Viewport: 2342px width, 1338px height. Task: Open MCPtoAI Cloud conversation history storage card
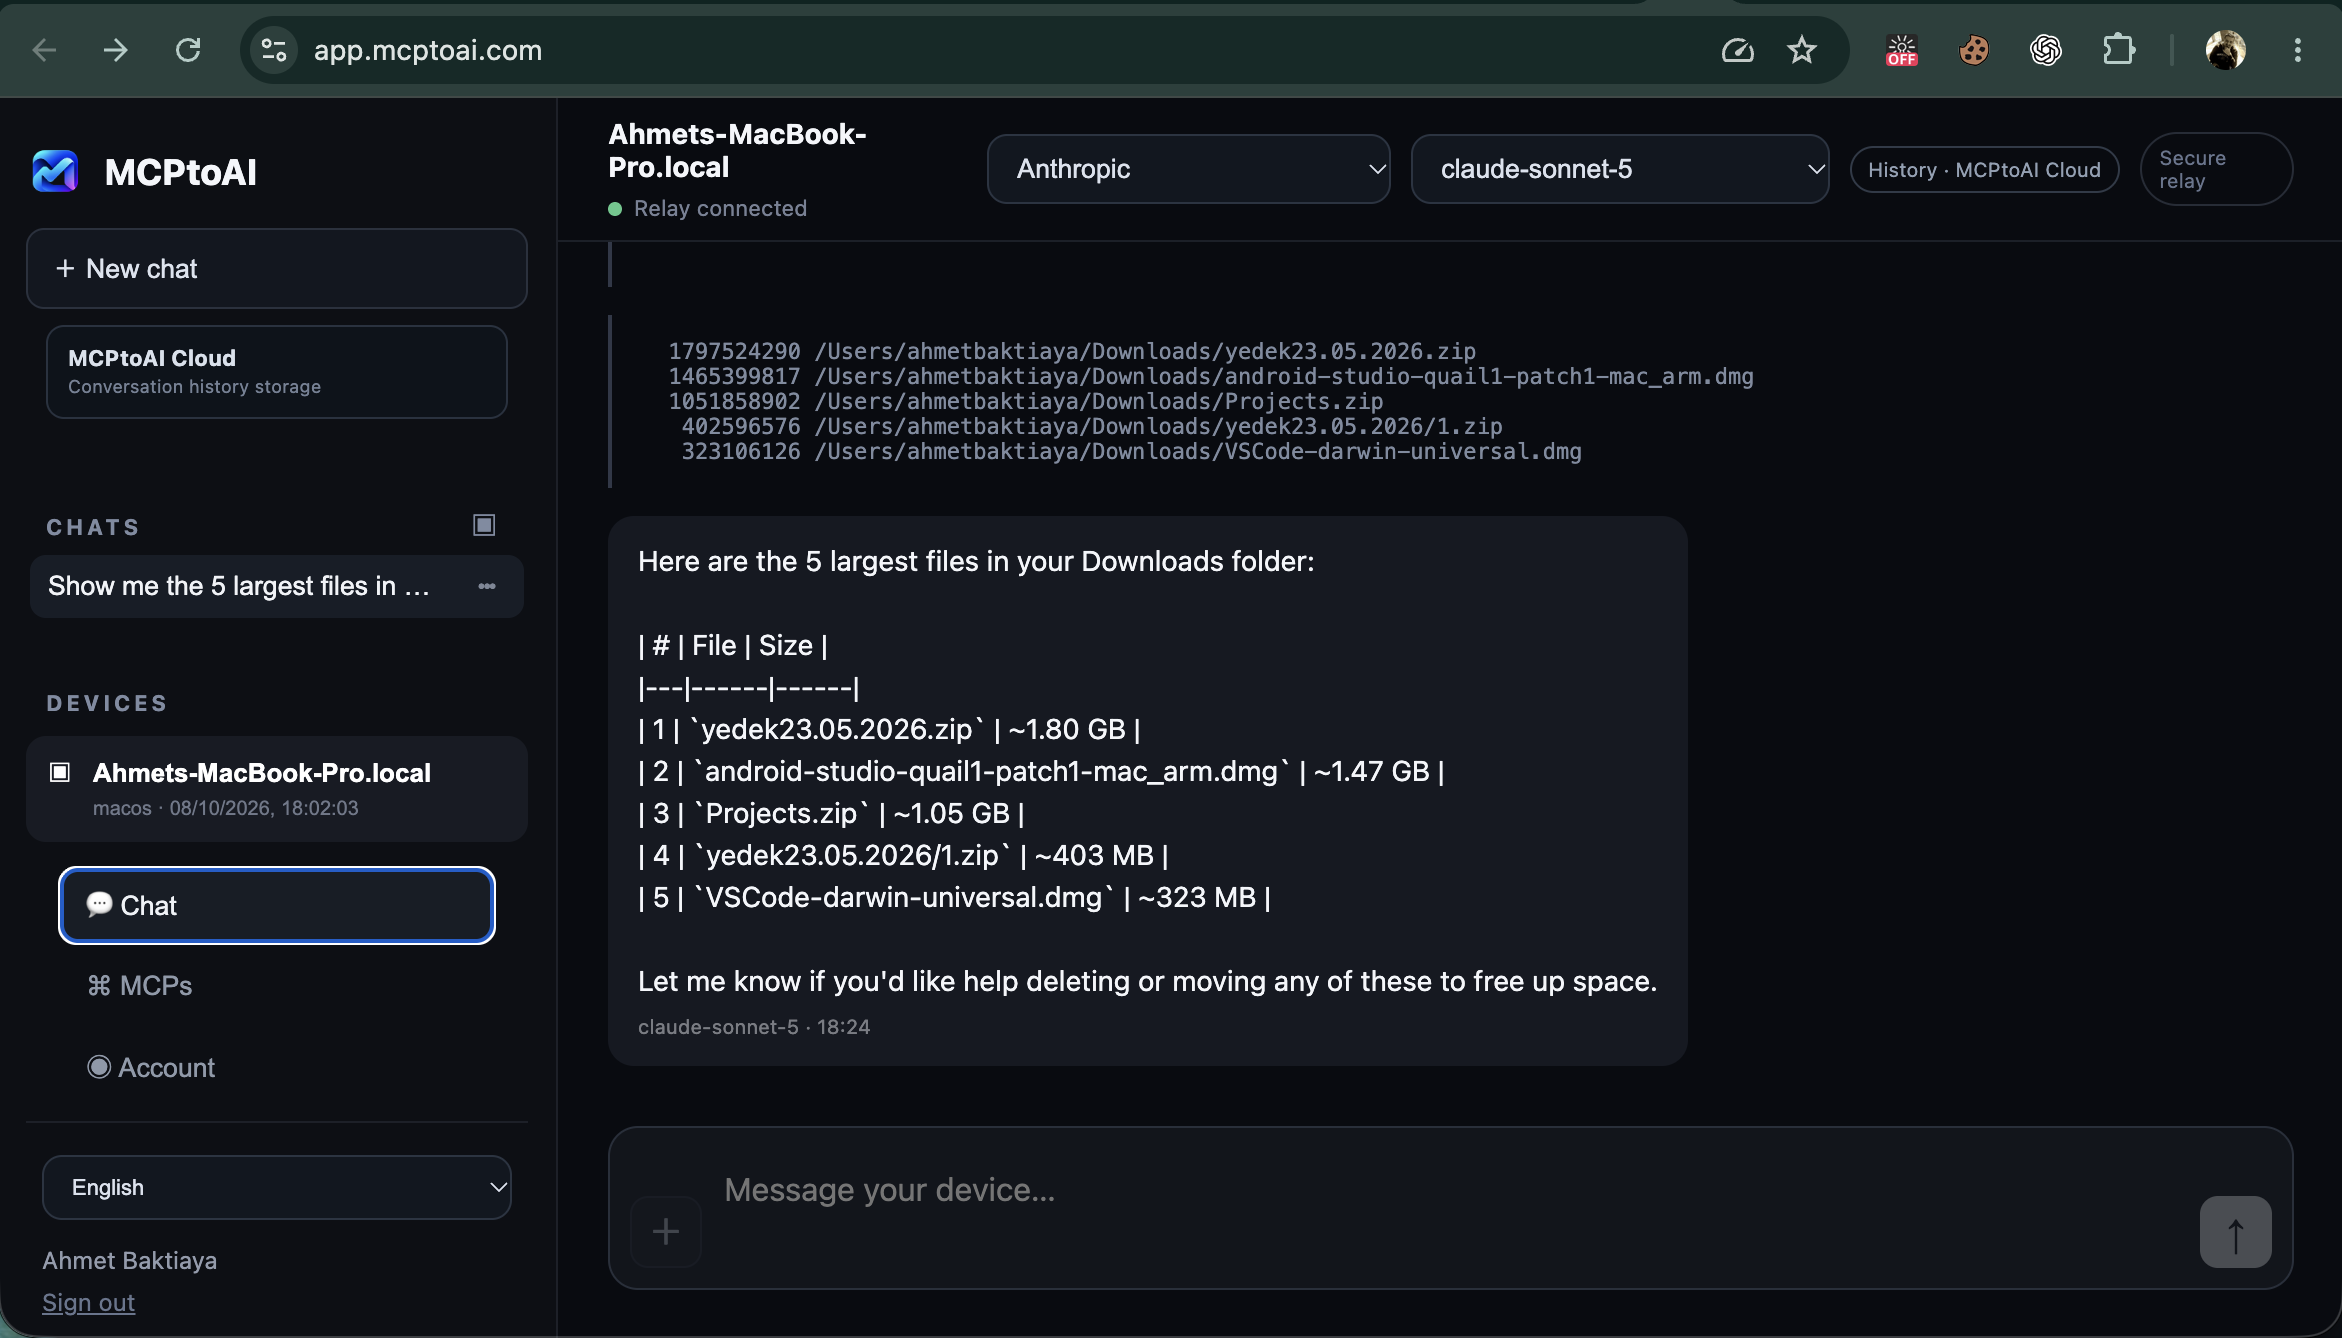point(277,372)
